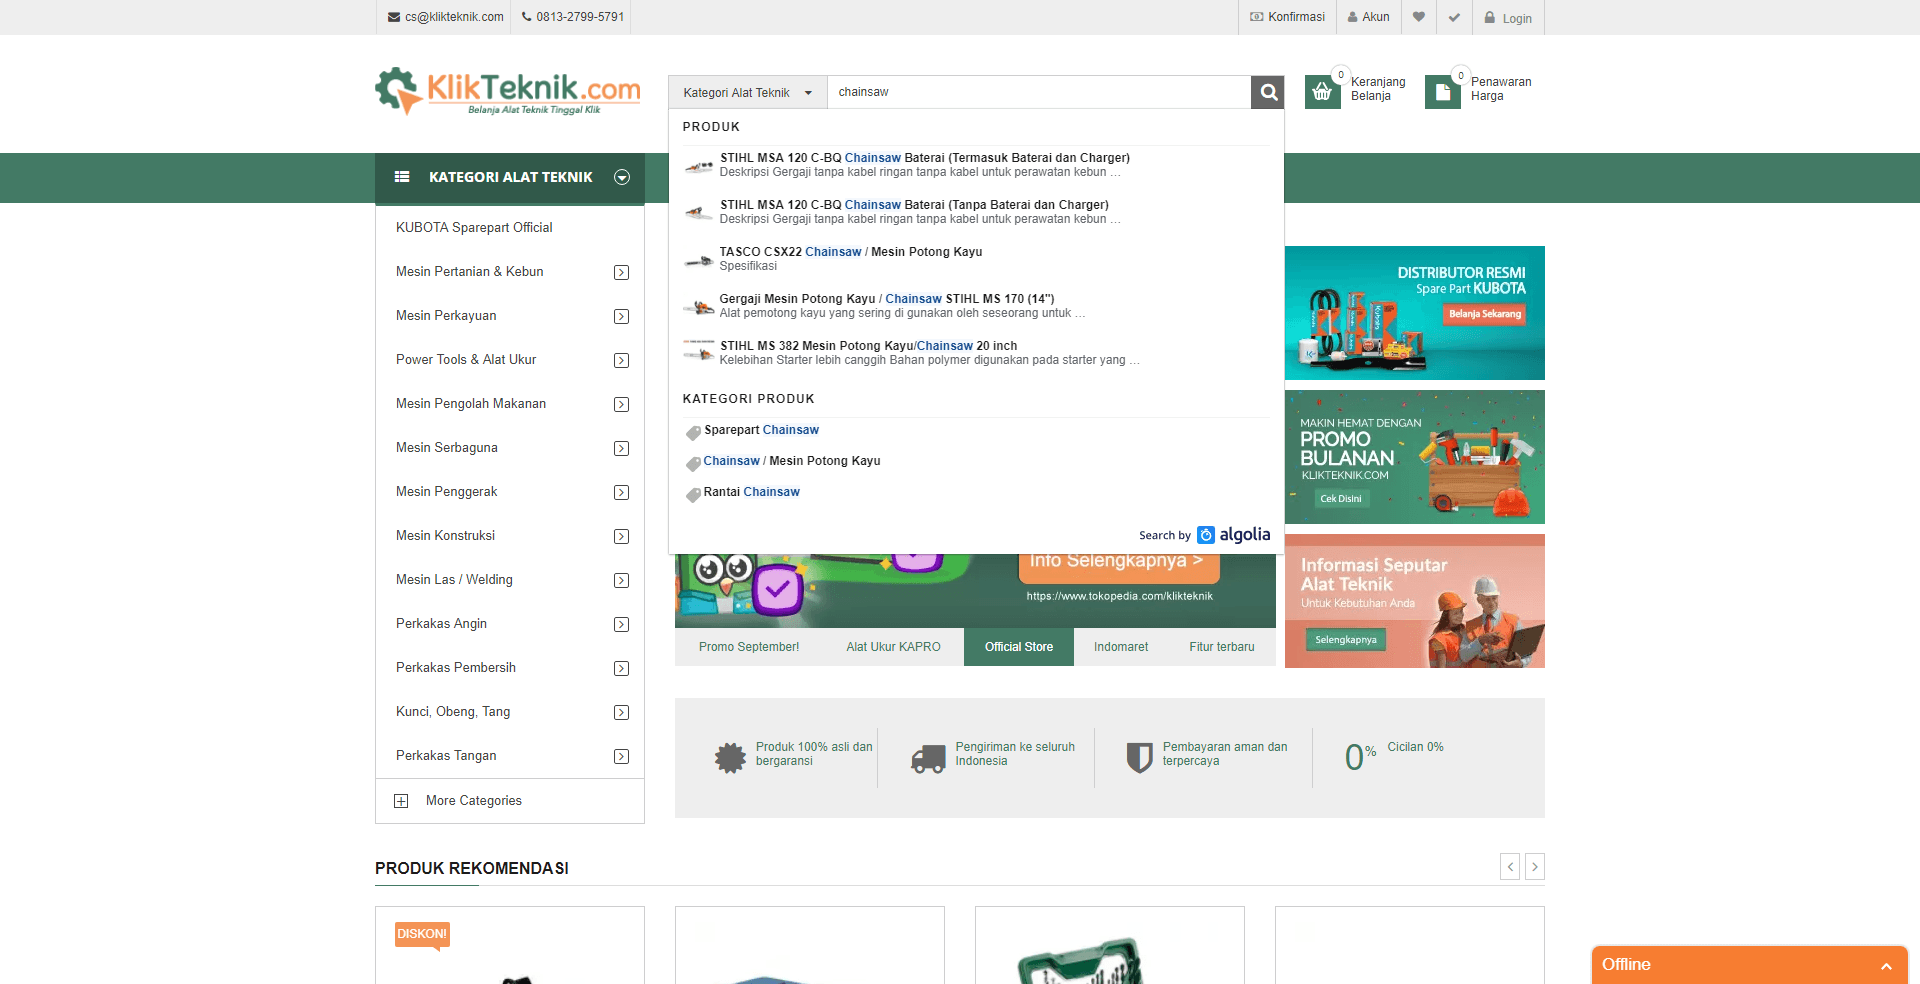Open the Akun account link

(x=1369, y=17)
